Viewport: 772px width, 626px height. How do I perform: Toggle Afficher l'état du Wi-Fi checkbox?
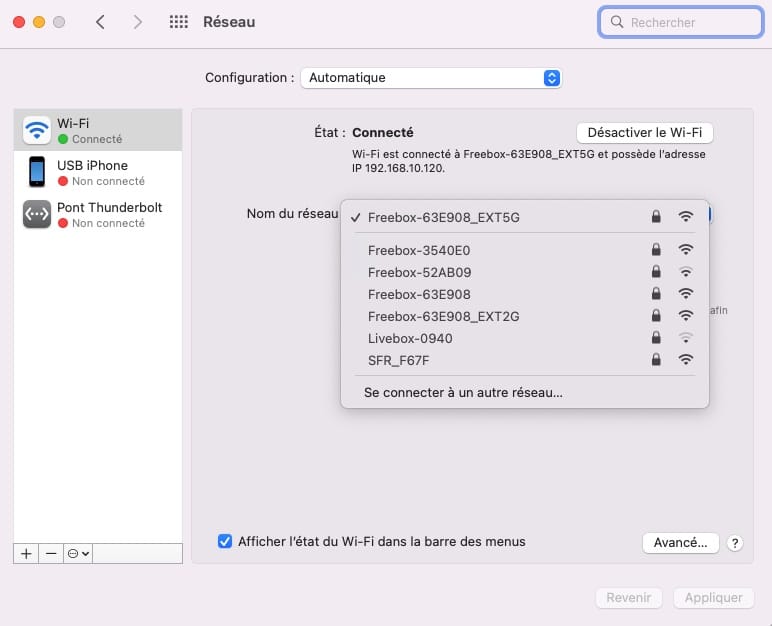(225, 541)
